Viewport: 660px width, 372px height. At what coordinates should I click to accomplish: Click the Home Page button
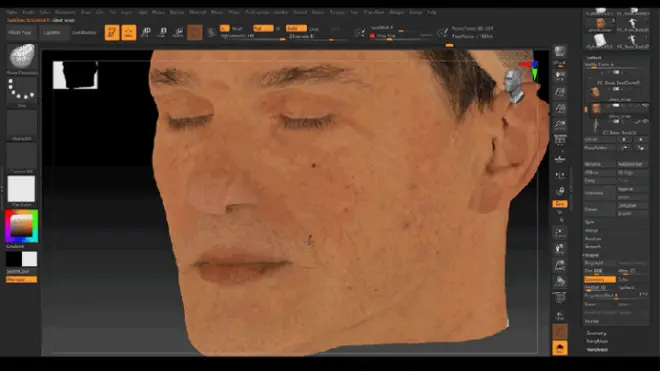(x=20, y=32)
